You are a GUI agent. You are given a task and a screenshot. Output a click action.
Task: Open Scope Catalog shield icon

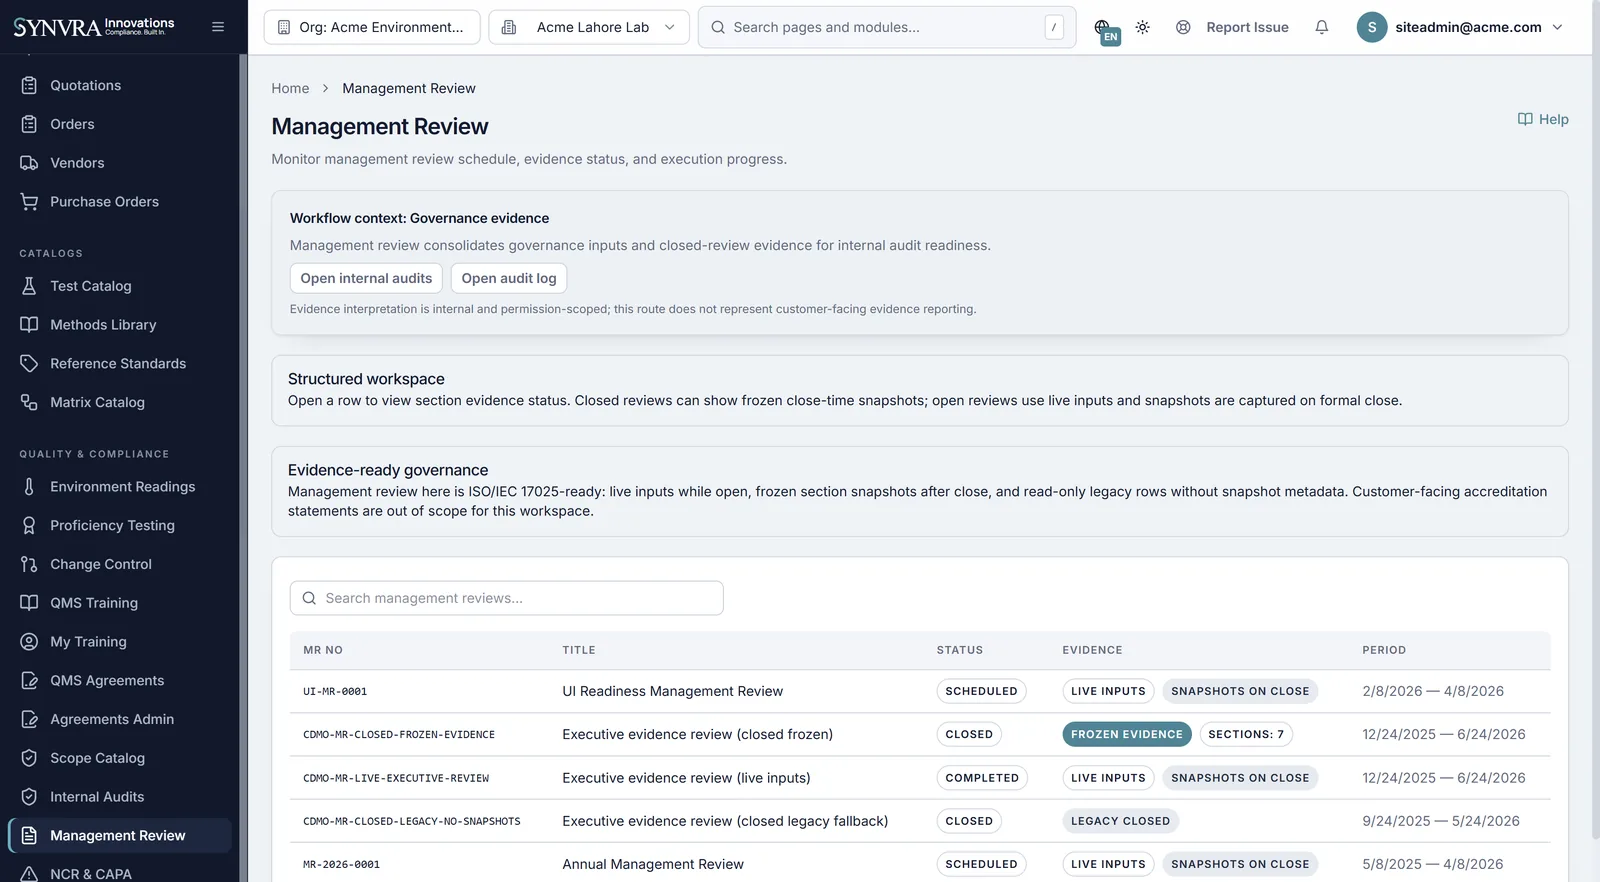pyautogui.click(x=29, y=758)
